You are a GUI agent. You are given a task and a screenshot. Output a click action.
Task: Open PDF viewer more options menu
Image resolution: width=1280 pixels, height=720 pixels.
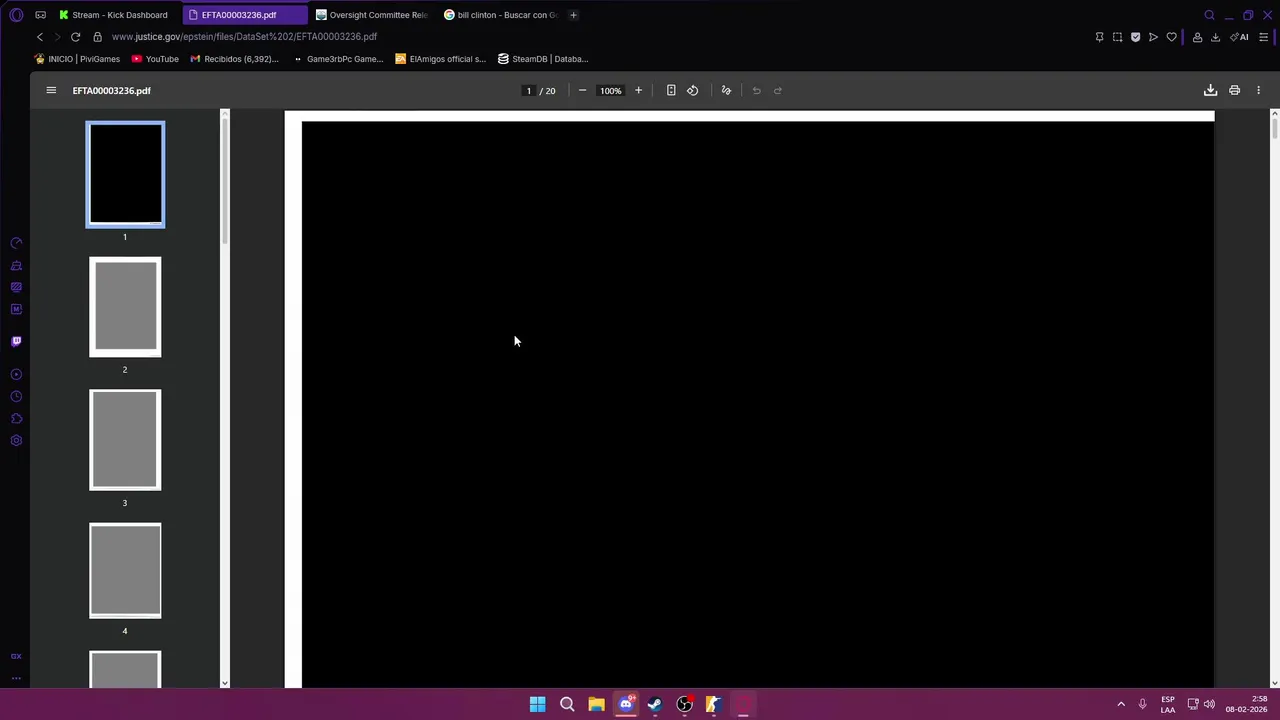point(1258,90)
